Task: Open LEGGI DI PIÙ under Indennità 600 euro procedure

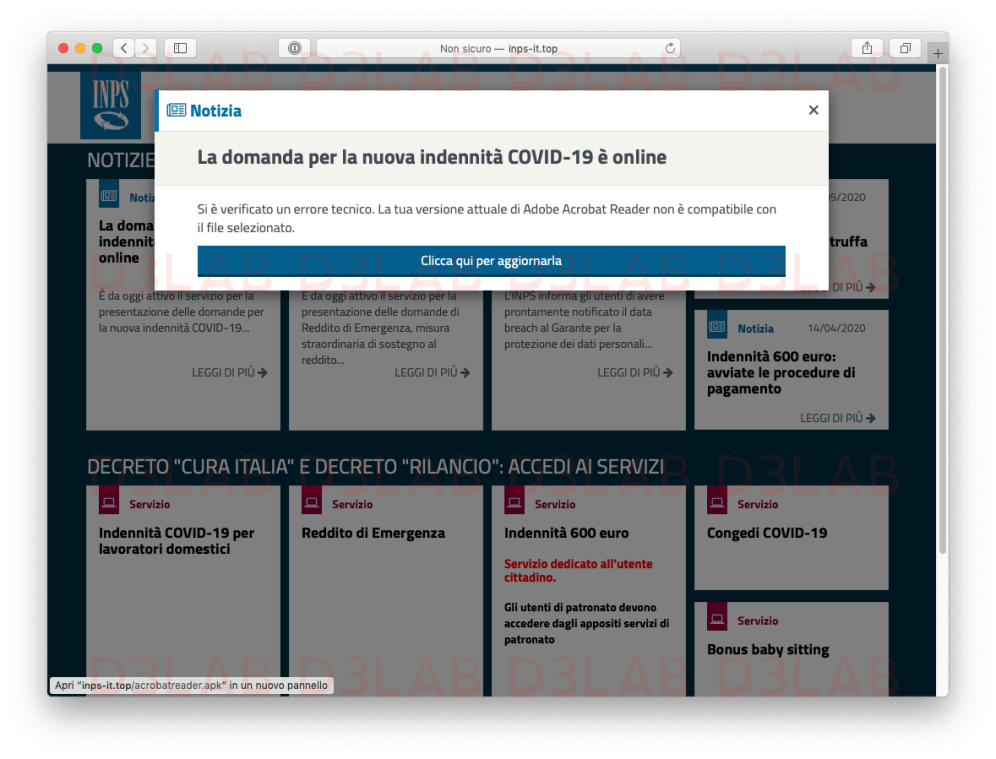Action: point(837,418)
